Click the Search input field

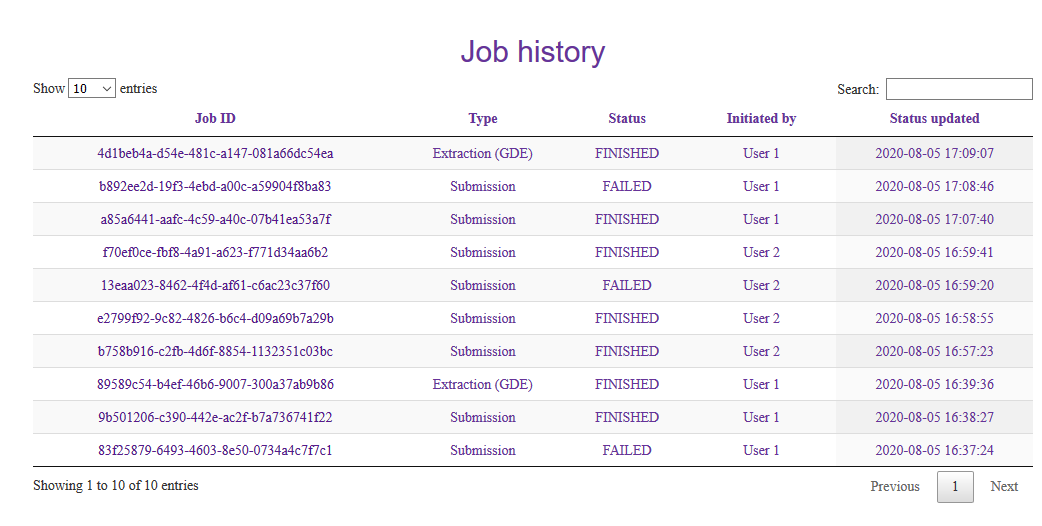tap(958, 89)
